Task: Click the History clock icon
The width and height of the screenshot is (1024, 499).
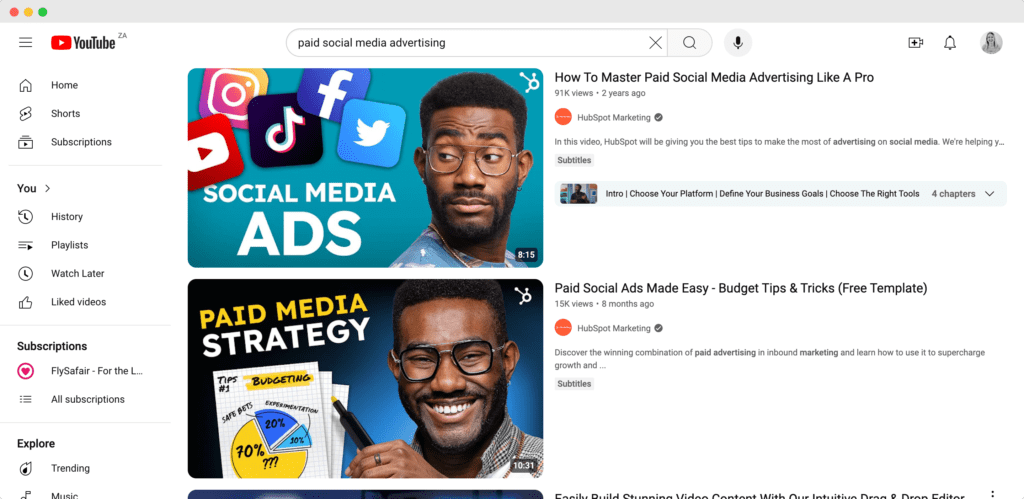Action: click(25, 217)
